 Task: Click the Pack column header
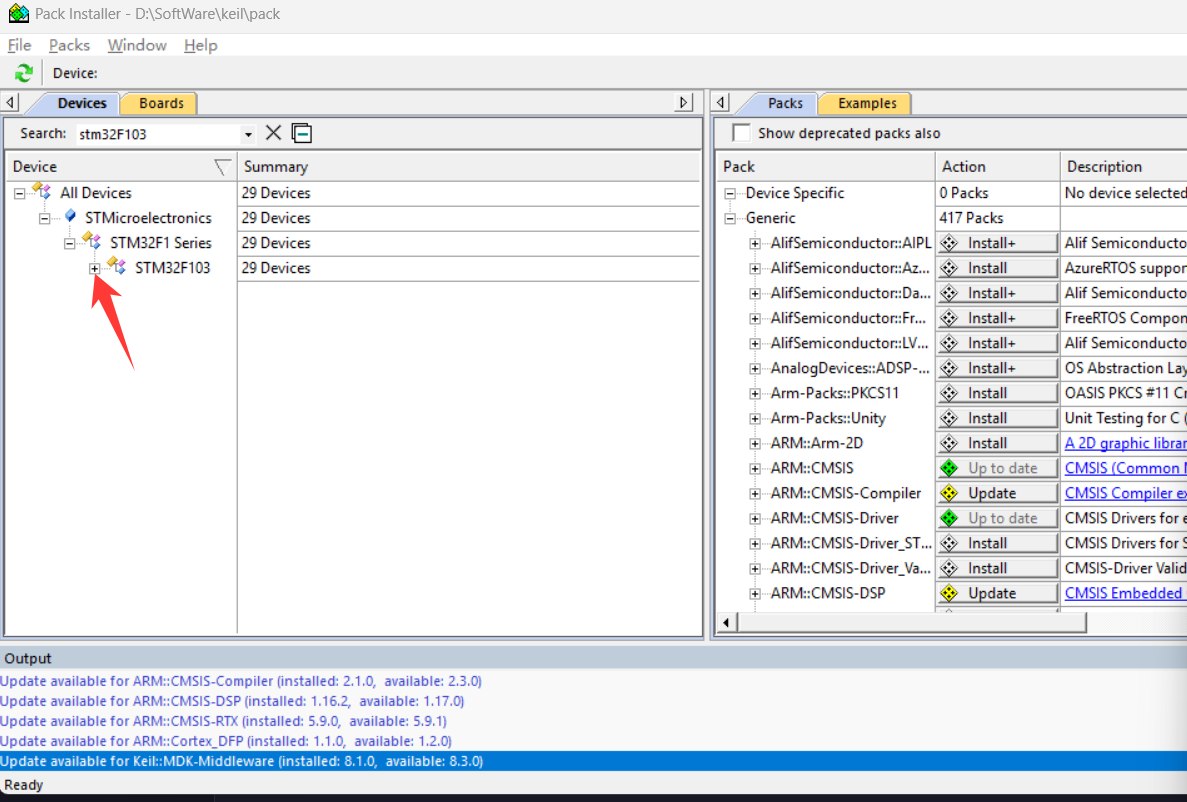[825, 167]
